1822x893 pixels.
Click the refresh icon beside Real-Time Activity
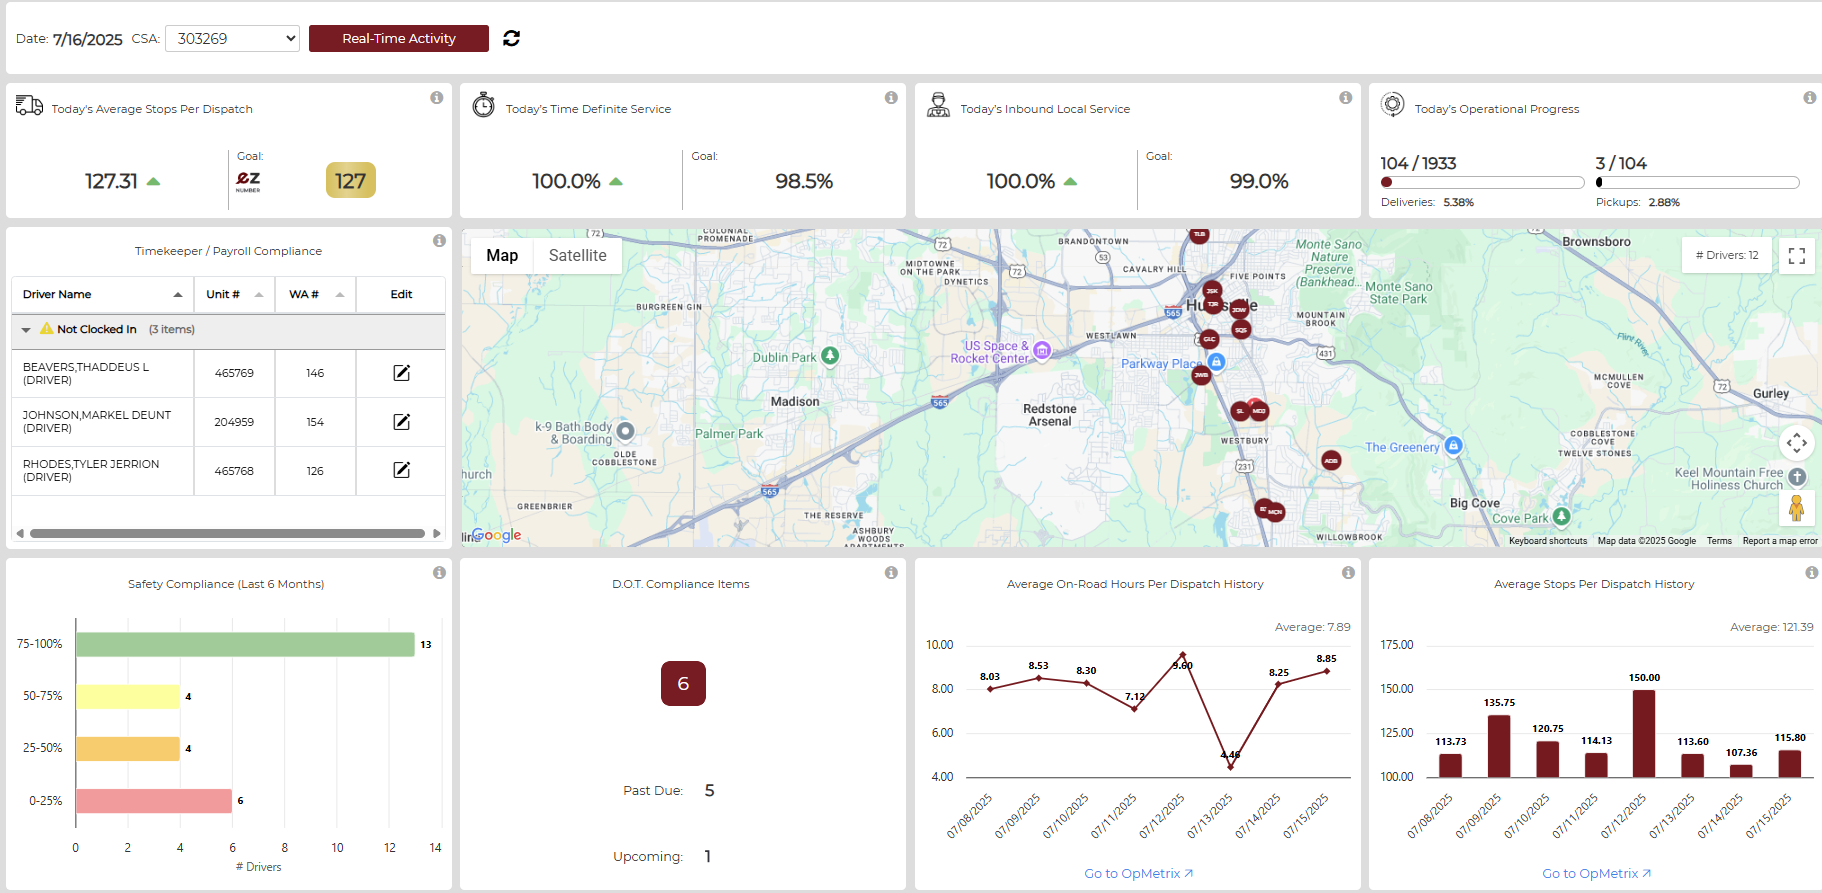coord(511,38)
